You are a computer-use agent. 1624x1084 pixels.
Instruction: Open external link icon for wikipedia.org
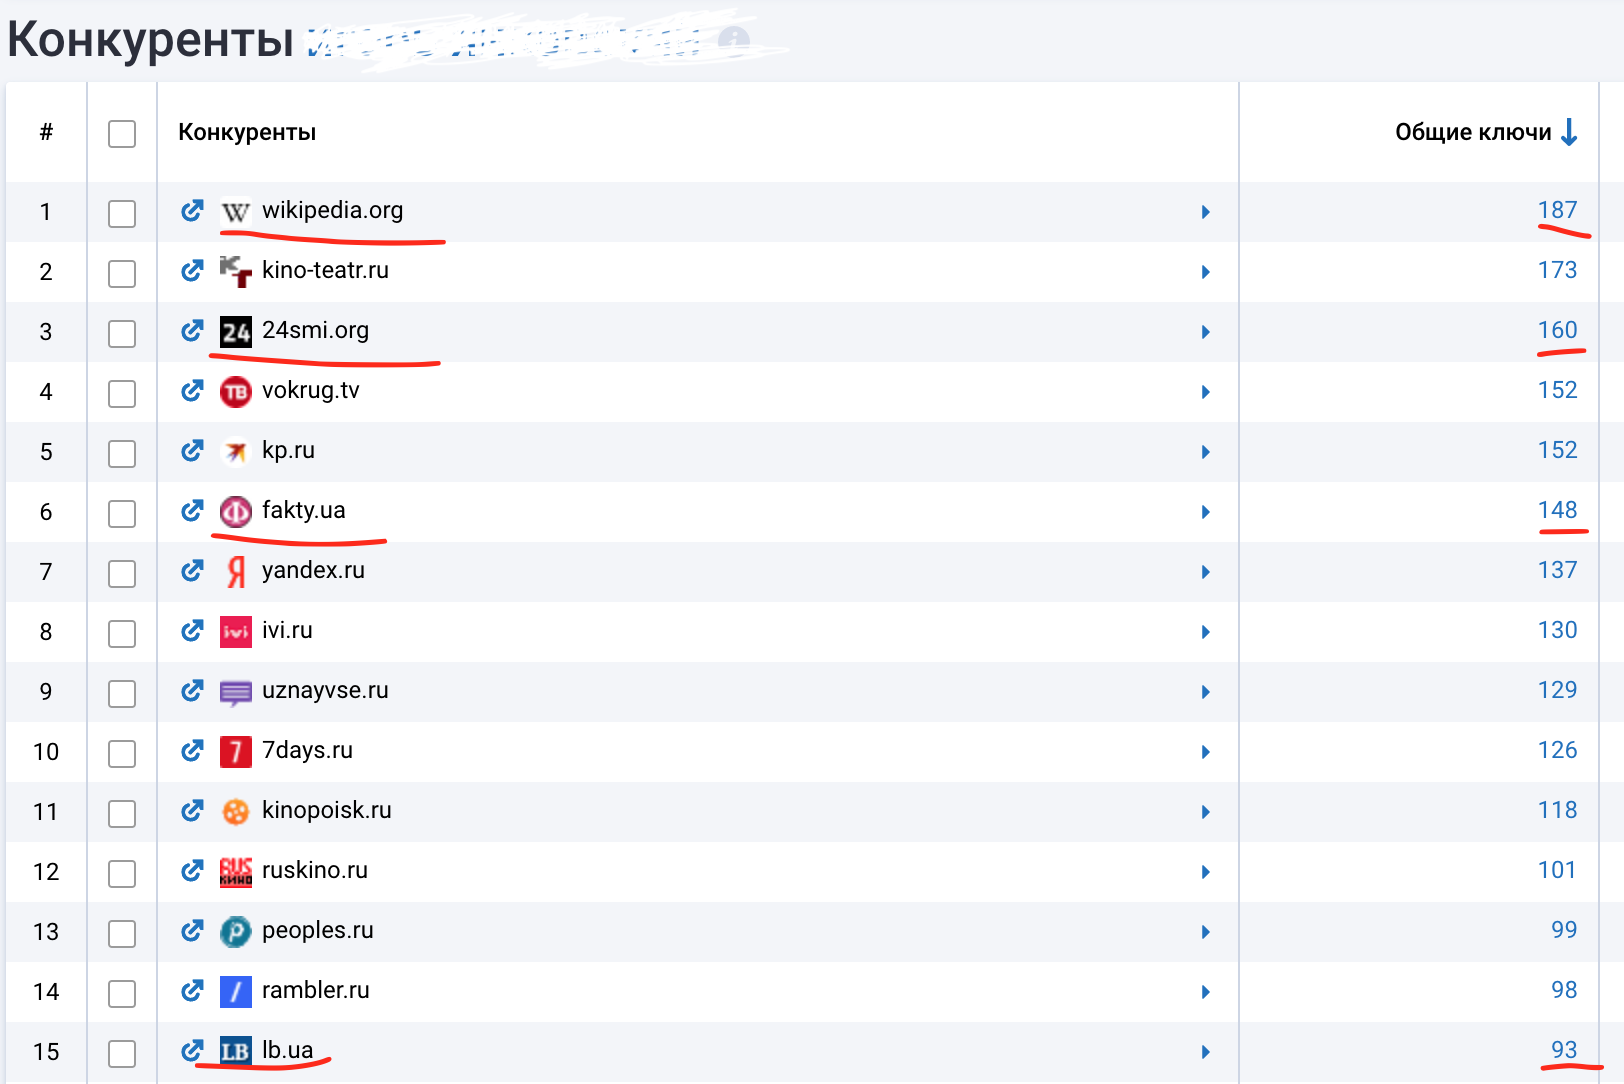click(192, 211)
